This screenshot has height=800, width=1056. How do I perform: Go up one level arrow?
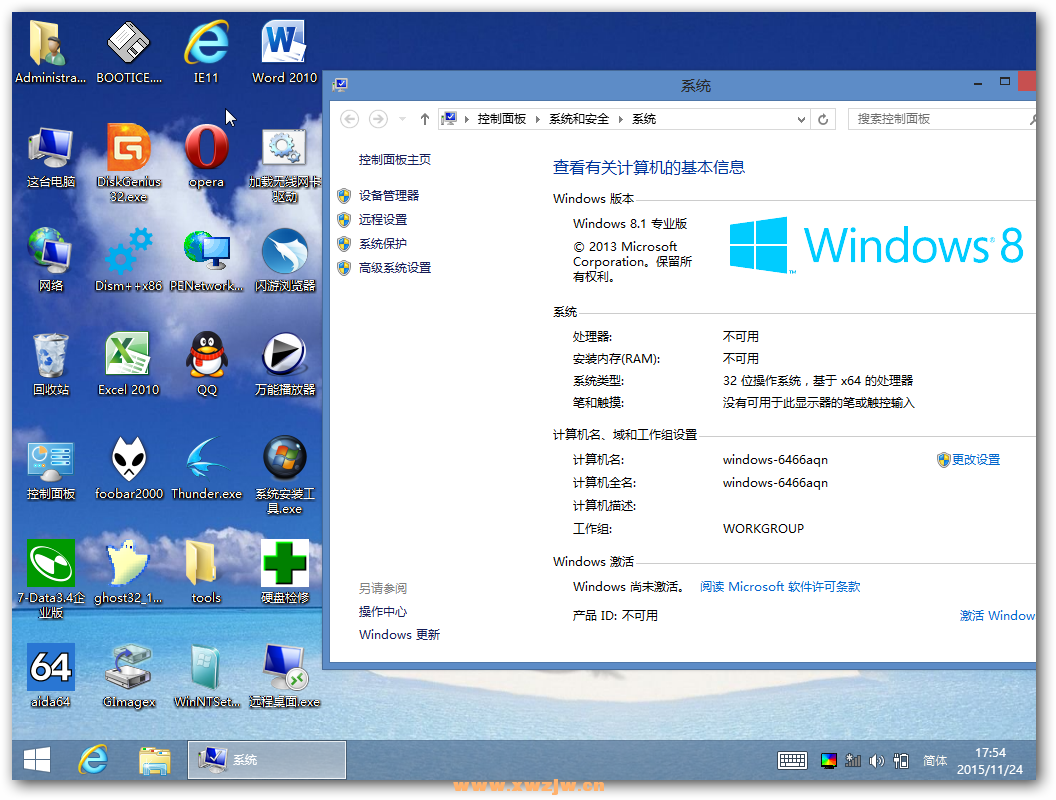point(424,119)
